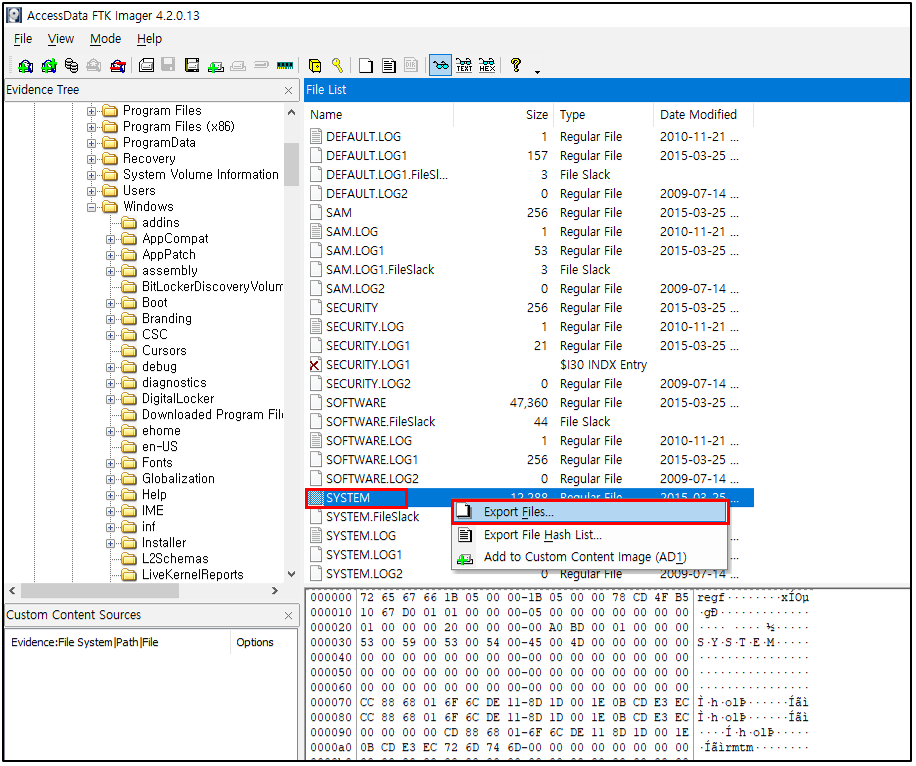
Task: Select DEFAULT.LOG file in list
Action: 363,137
